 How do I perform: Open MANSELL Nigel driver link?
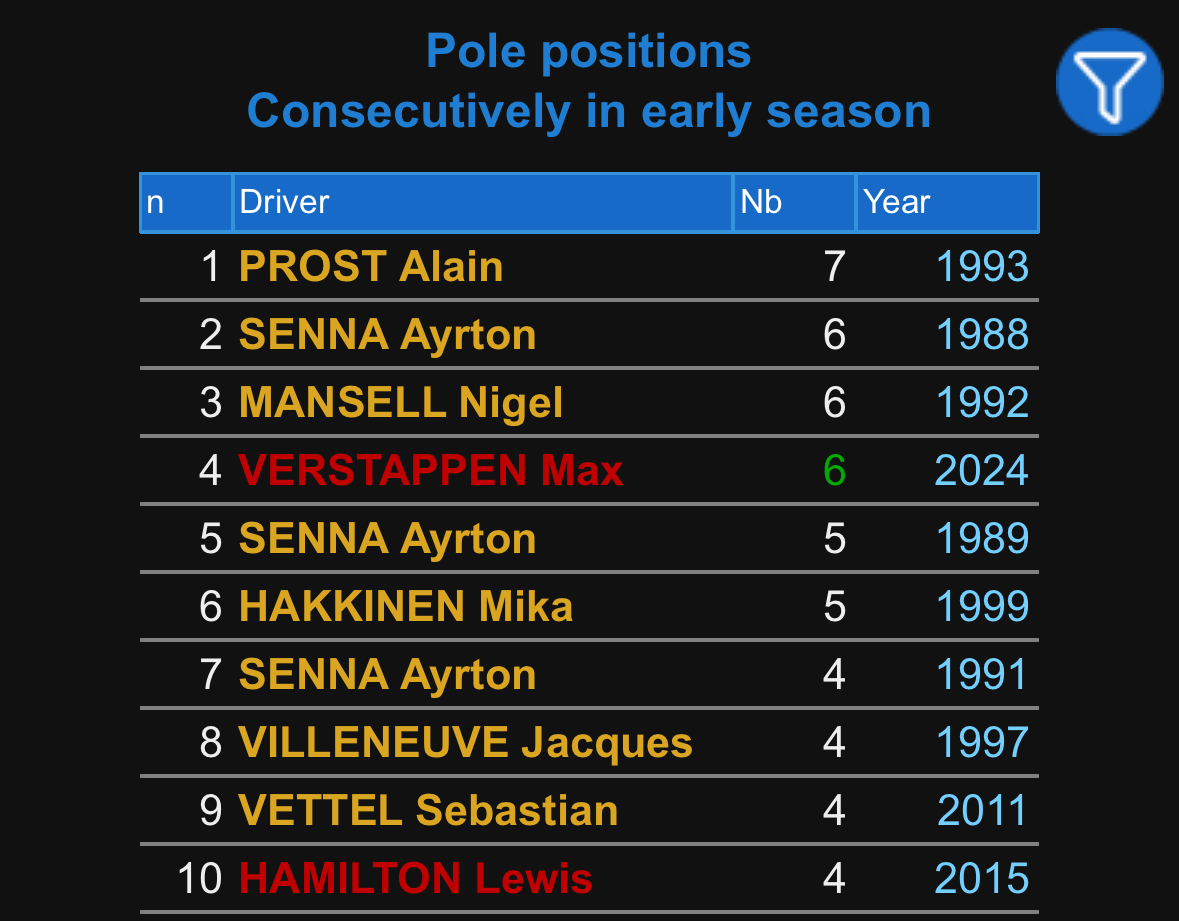(401, 403)
